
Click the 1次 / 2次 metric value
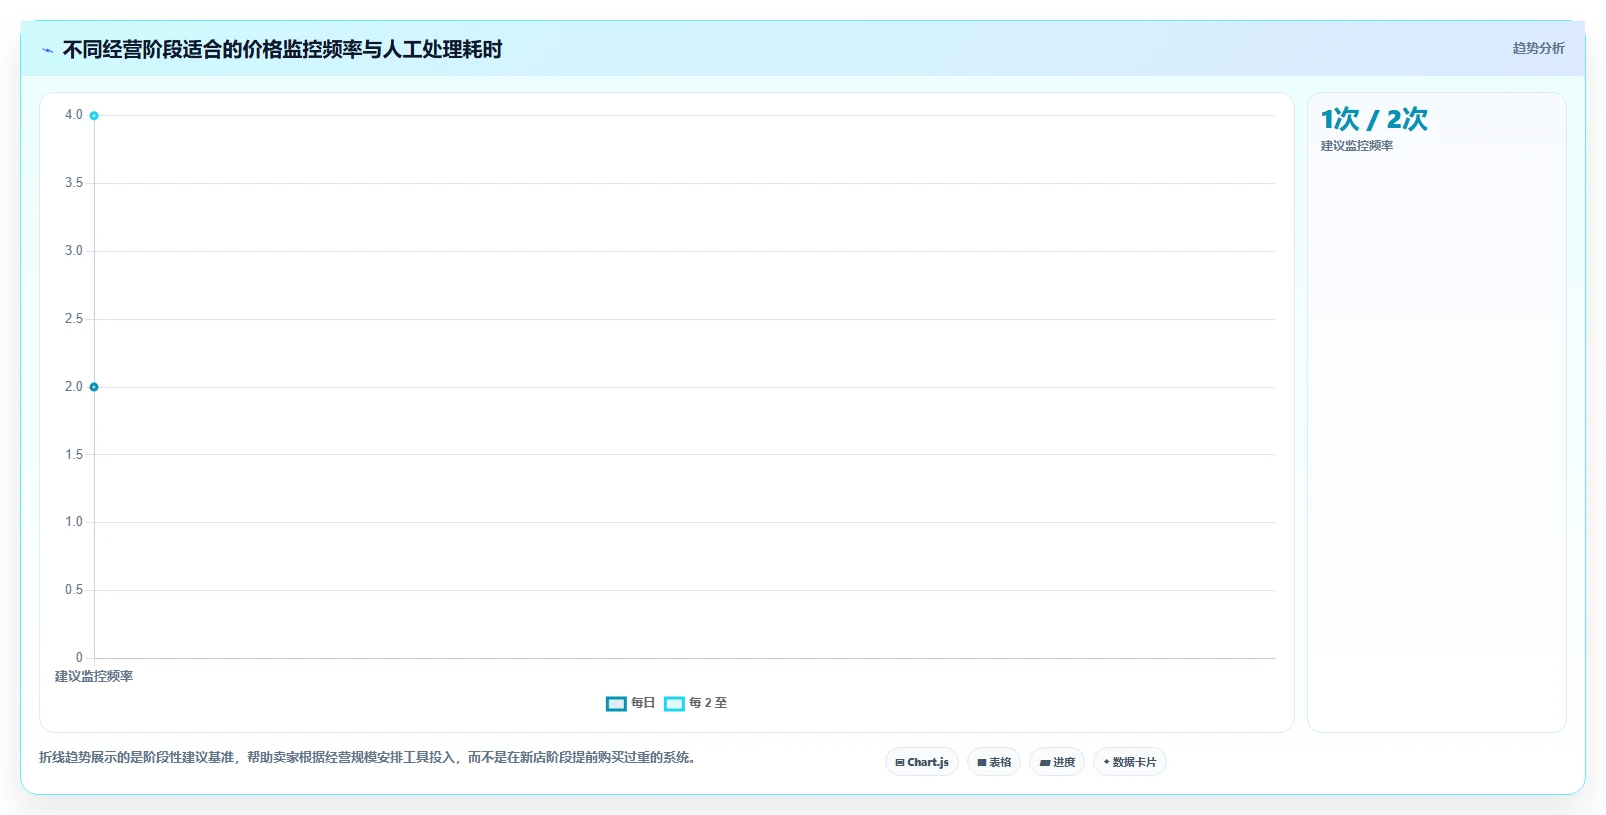click(x=1374, y=119)
